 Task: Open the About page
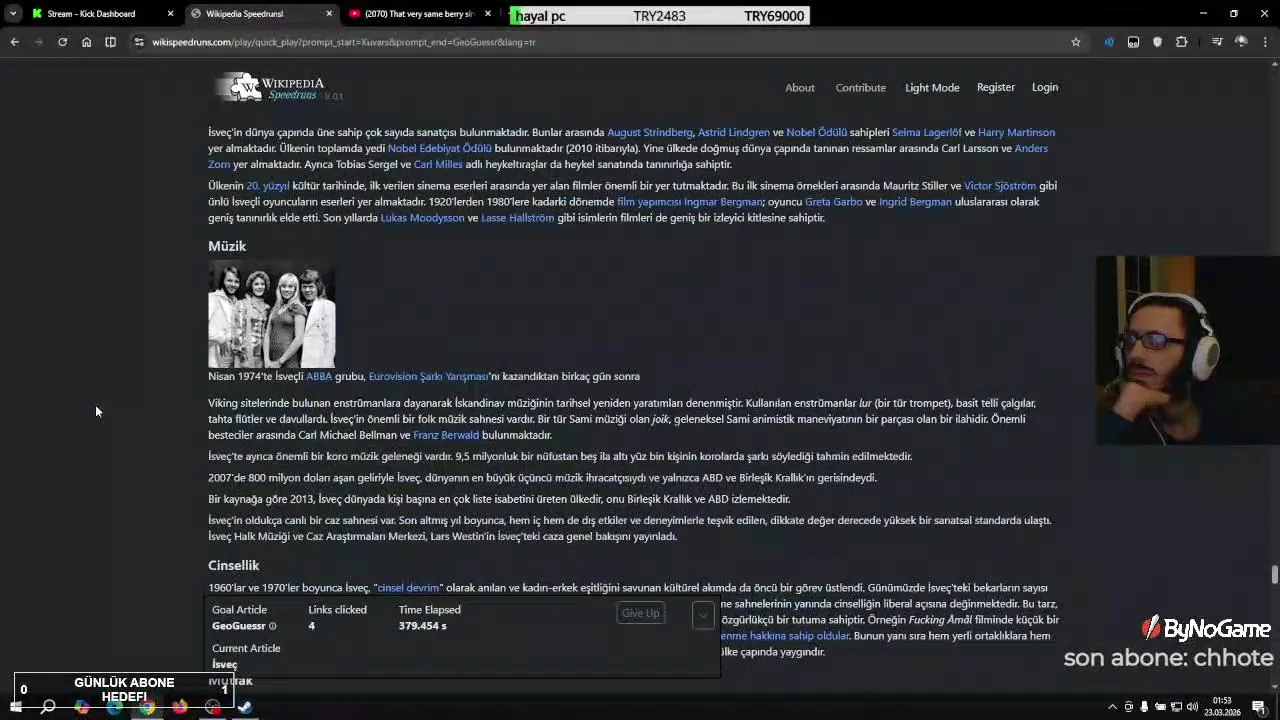800,87
